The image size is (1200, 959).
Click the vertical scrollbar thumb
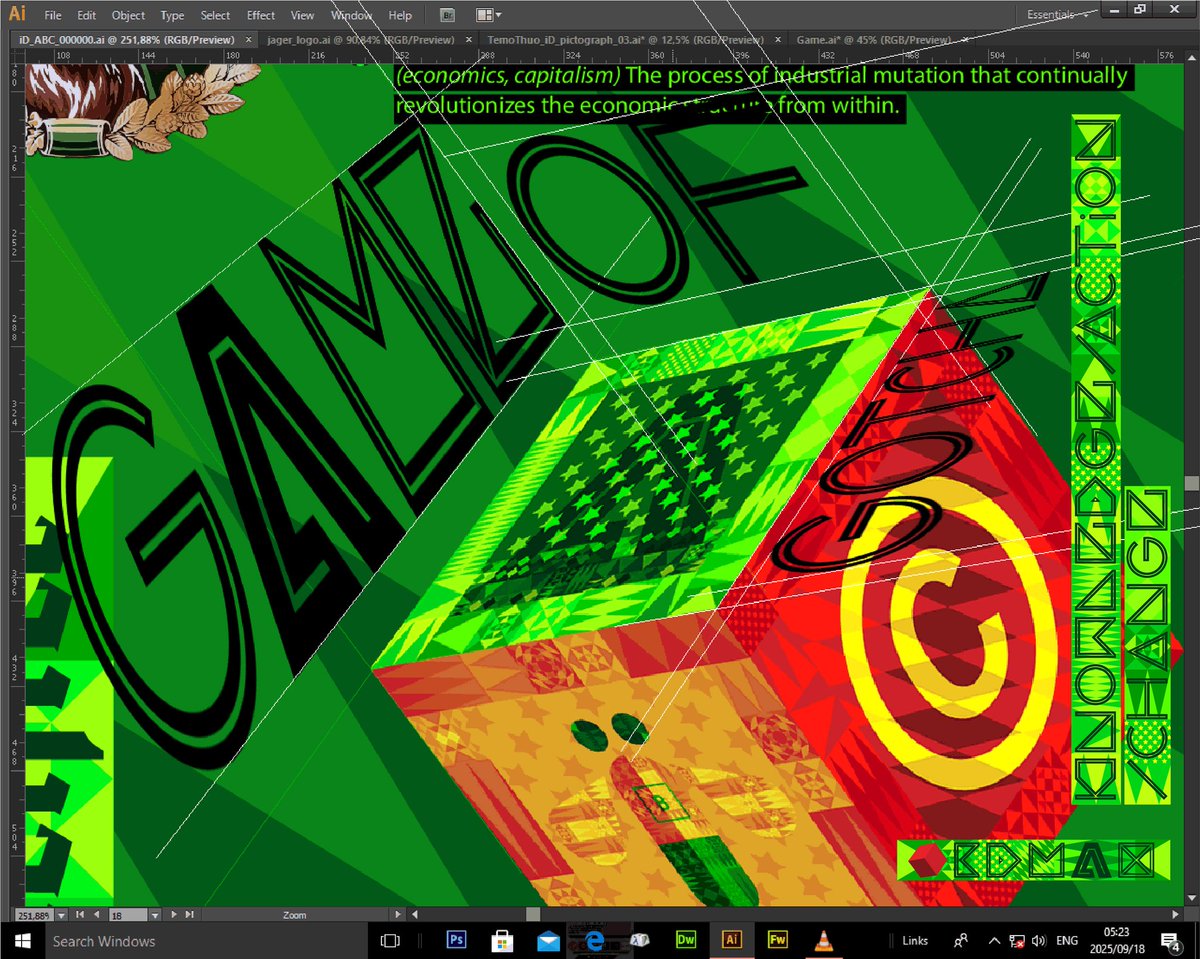pos(1191,483)
